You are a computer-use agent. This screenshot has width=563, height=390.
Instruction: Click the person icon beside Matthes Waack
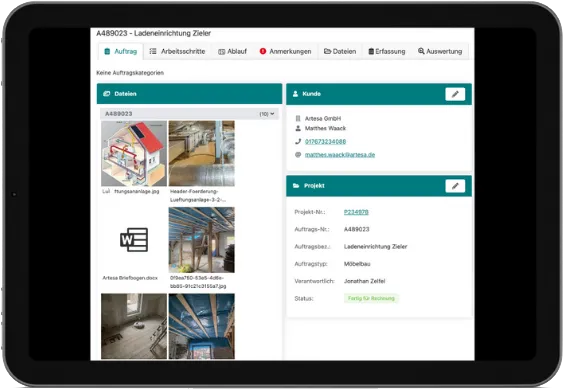coord(298,128)
